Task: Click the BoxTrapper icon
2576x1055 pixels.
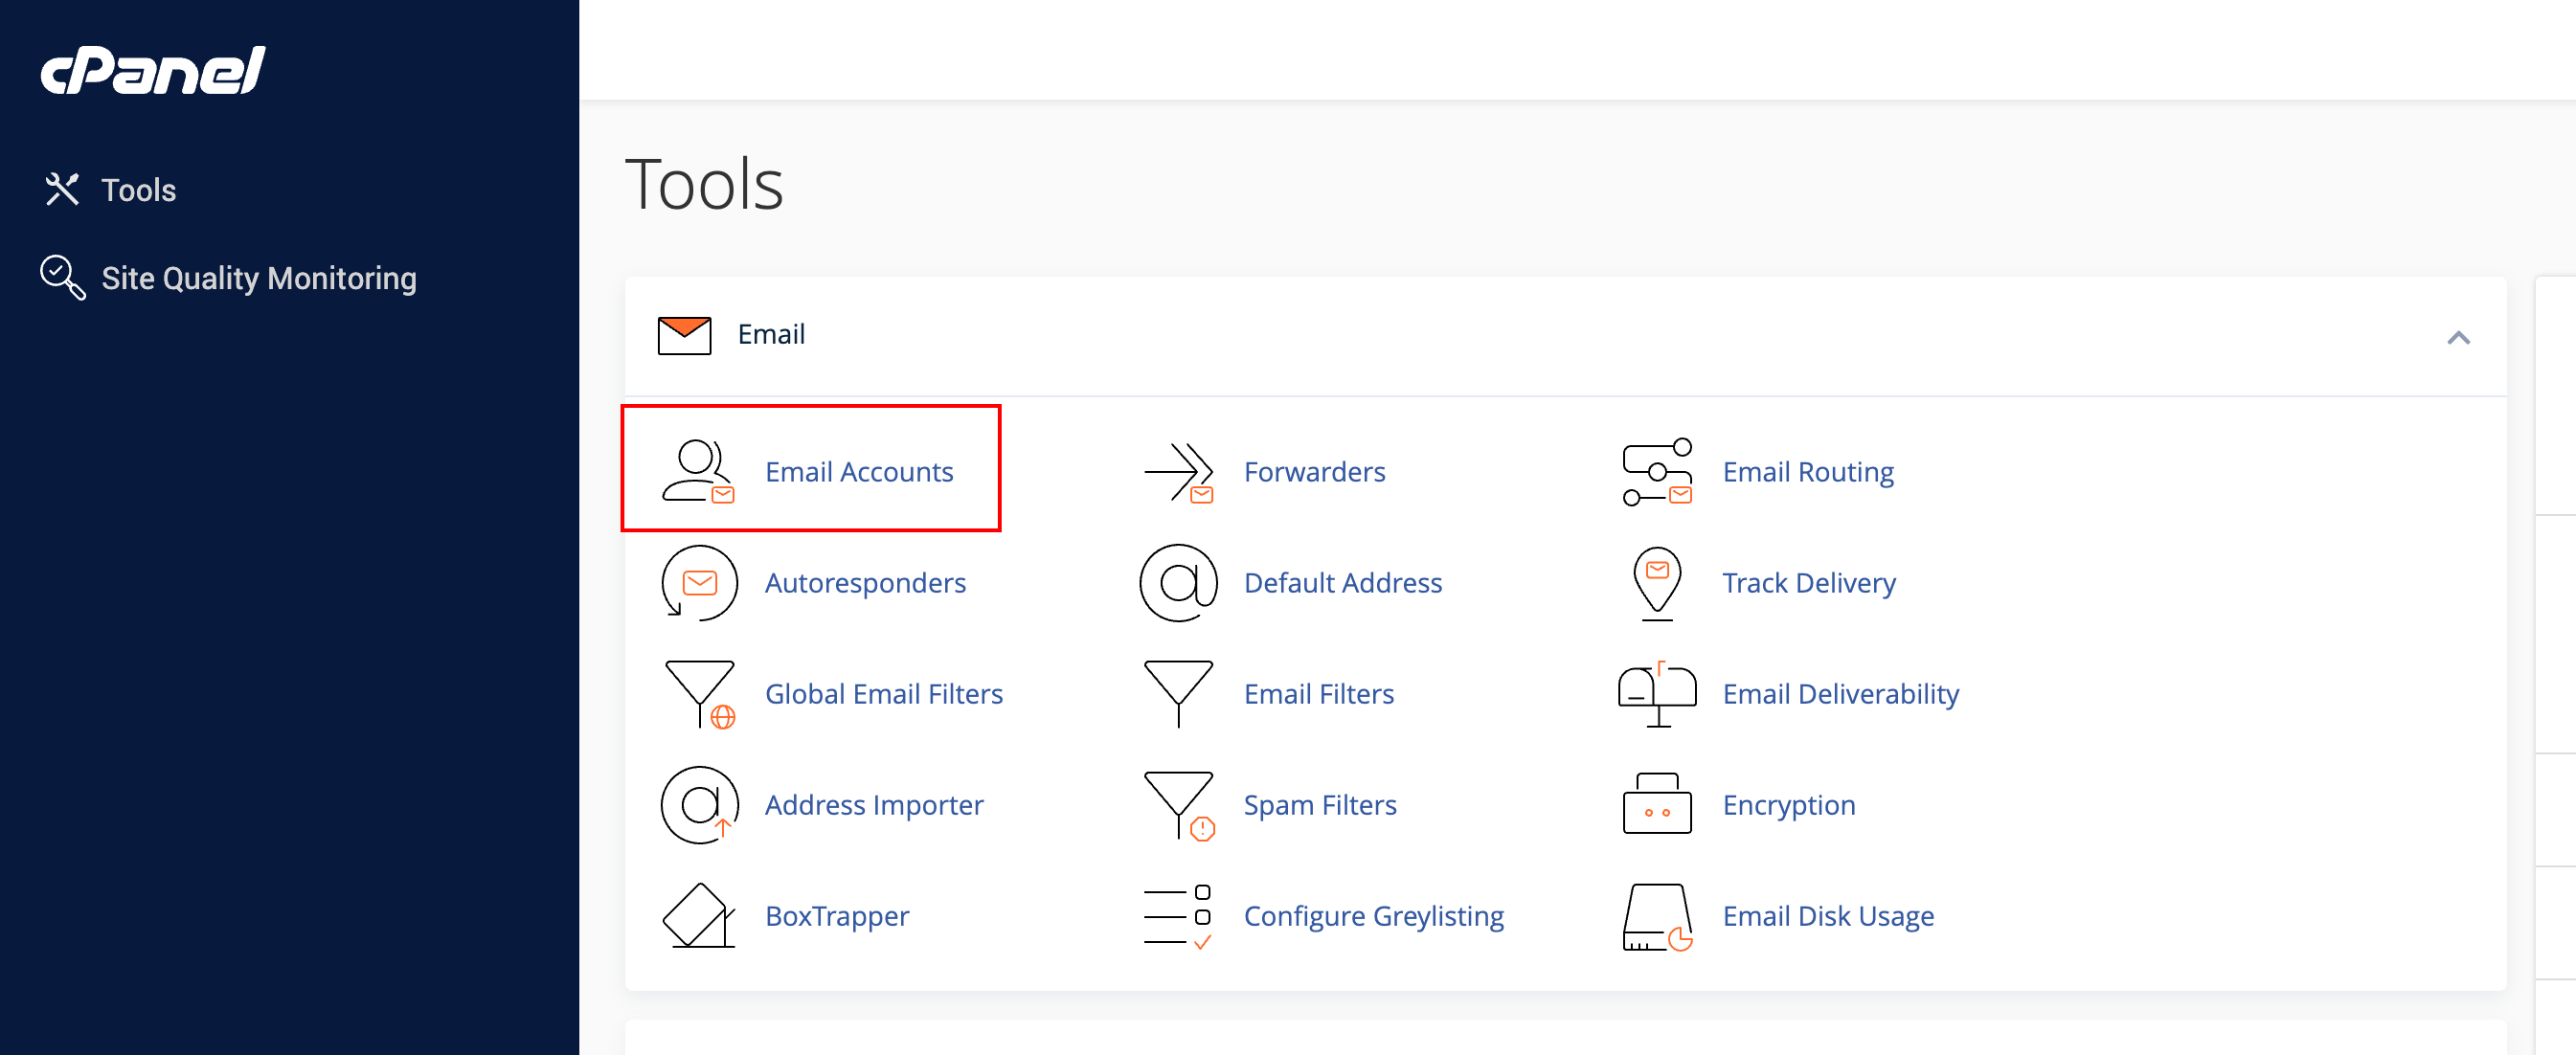Action: coord(698,915)
